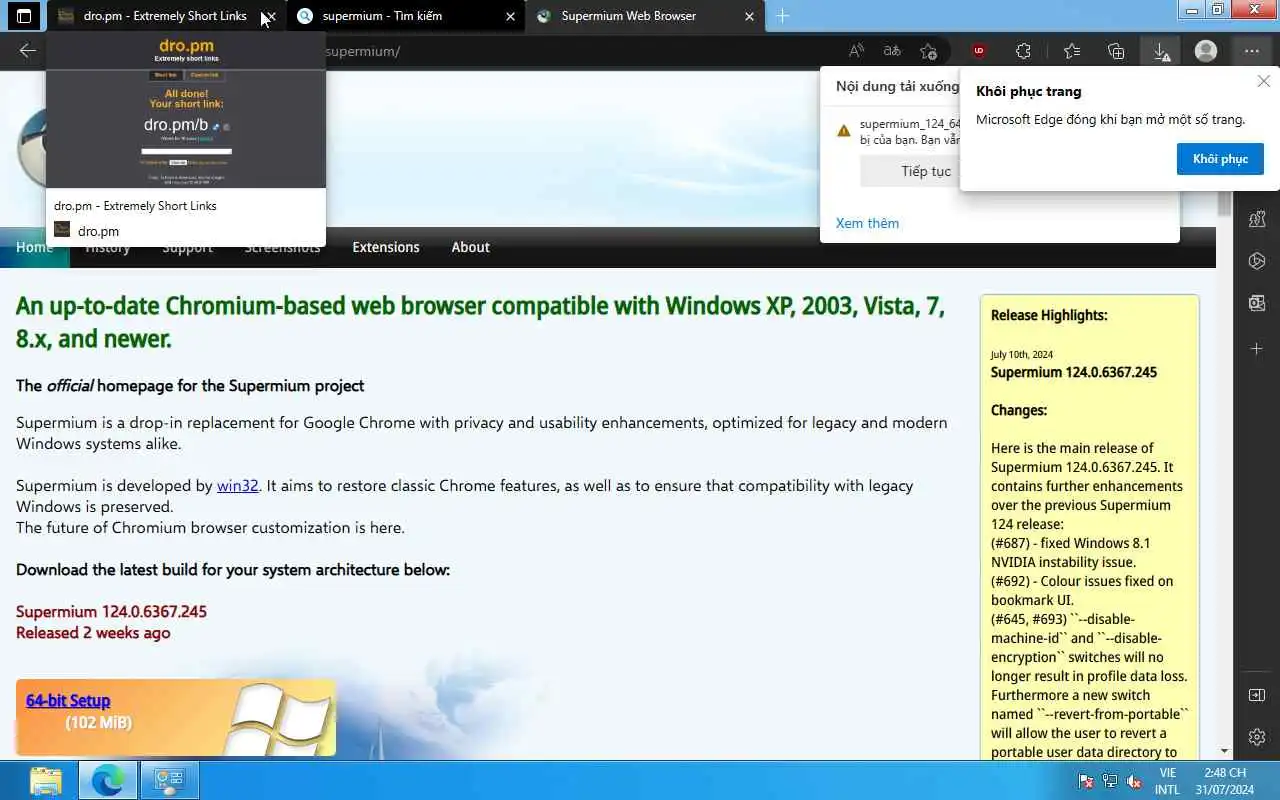Click the Release Highlights heading
The width and height of the screenshot is (1280, 800).
coord(1049,315)
